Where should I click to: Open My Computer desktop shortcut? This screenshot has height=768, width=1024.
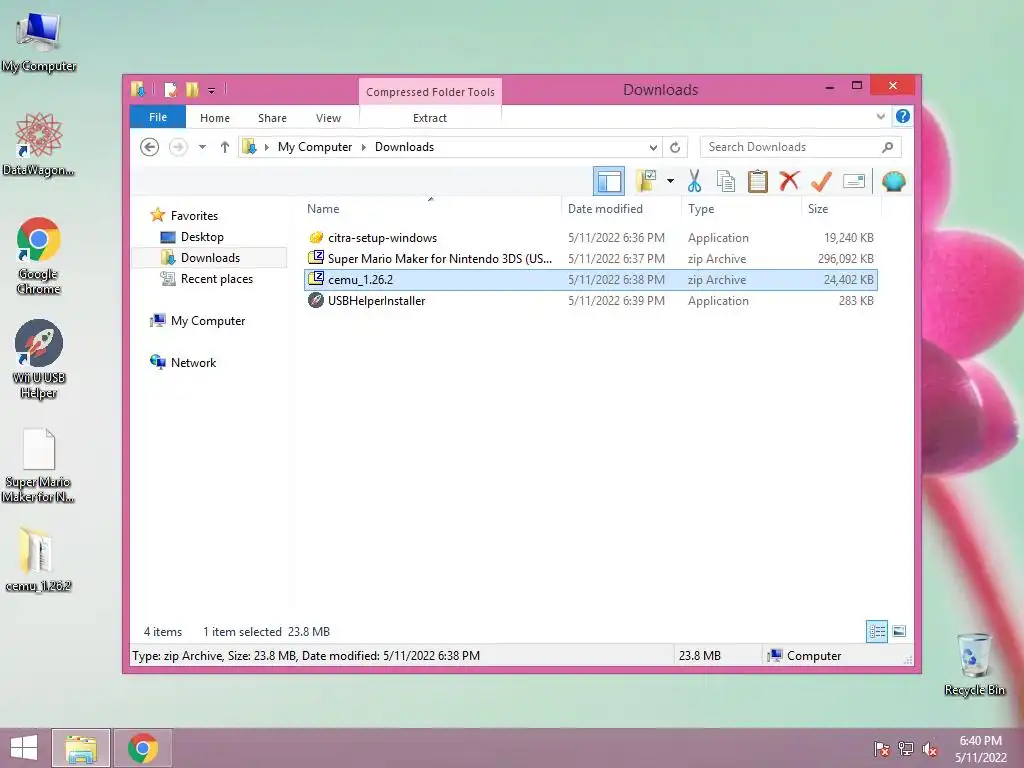click(x=39, y=42)
